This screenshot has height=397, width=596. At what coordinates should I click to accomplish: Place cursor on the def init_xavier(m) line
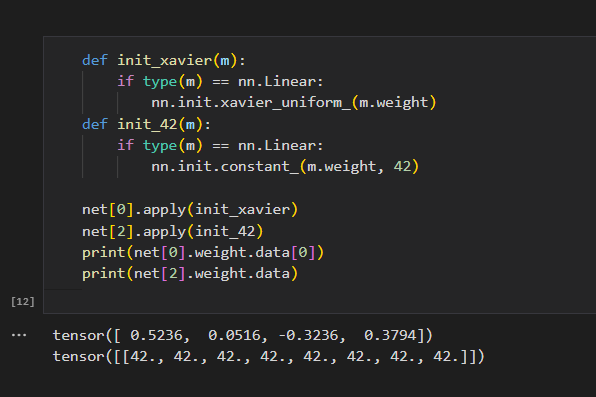click(x=164, y=60)
